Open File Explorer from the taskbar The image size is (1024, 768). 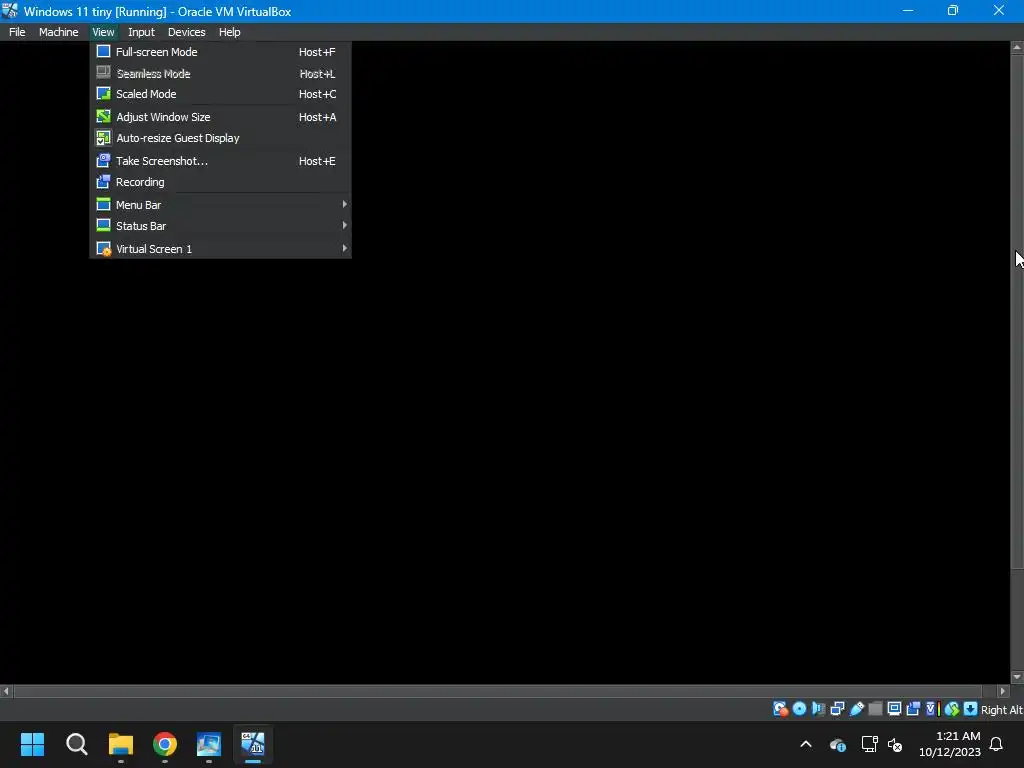(121, 744)
